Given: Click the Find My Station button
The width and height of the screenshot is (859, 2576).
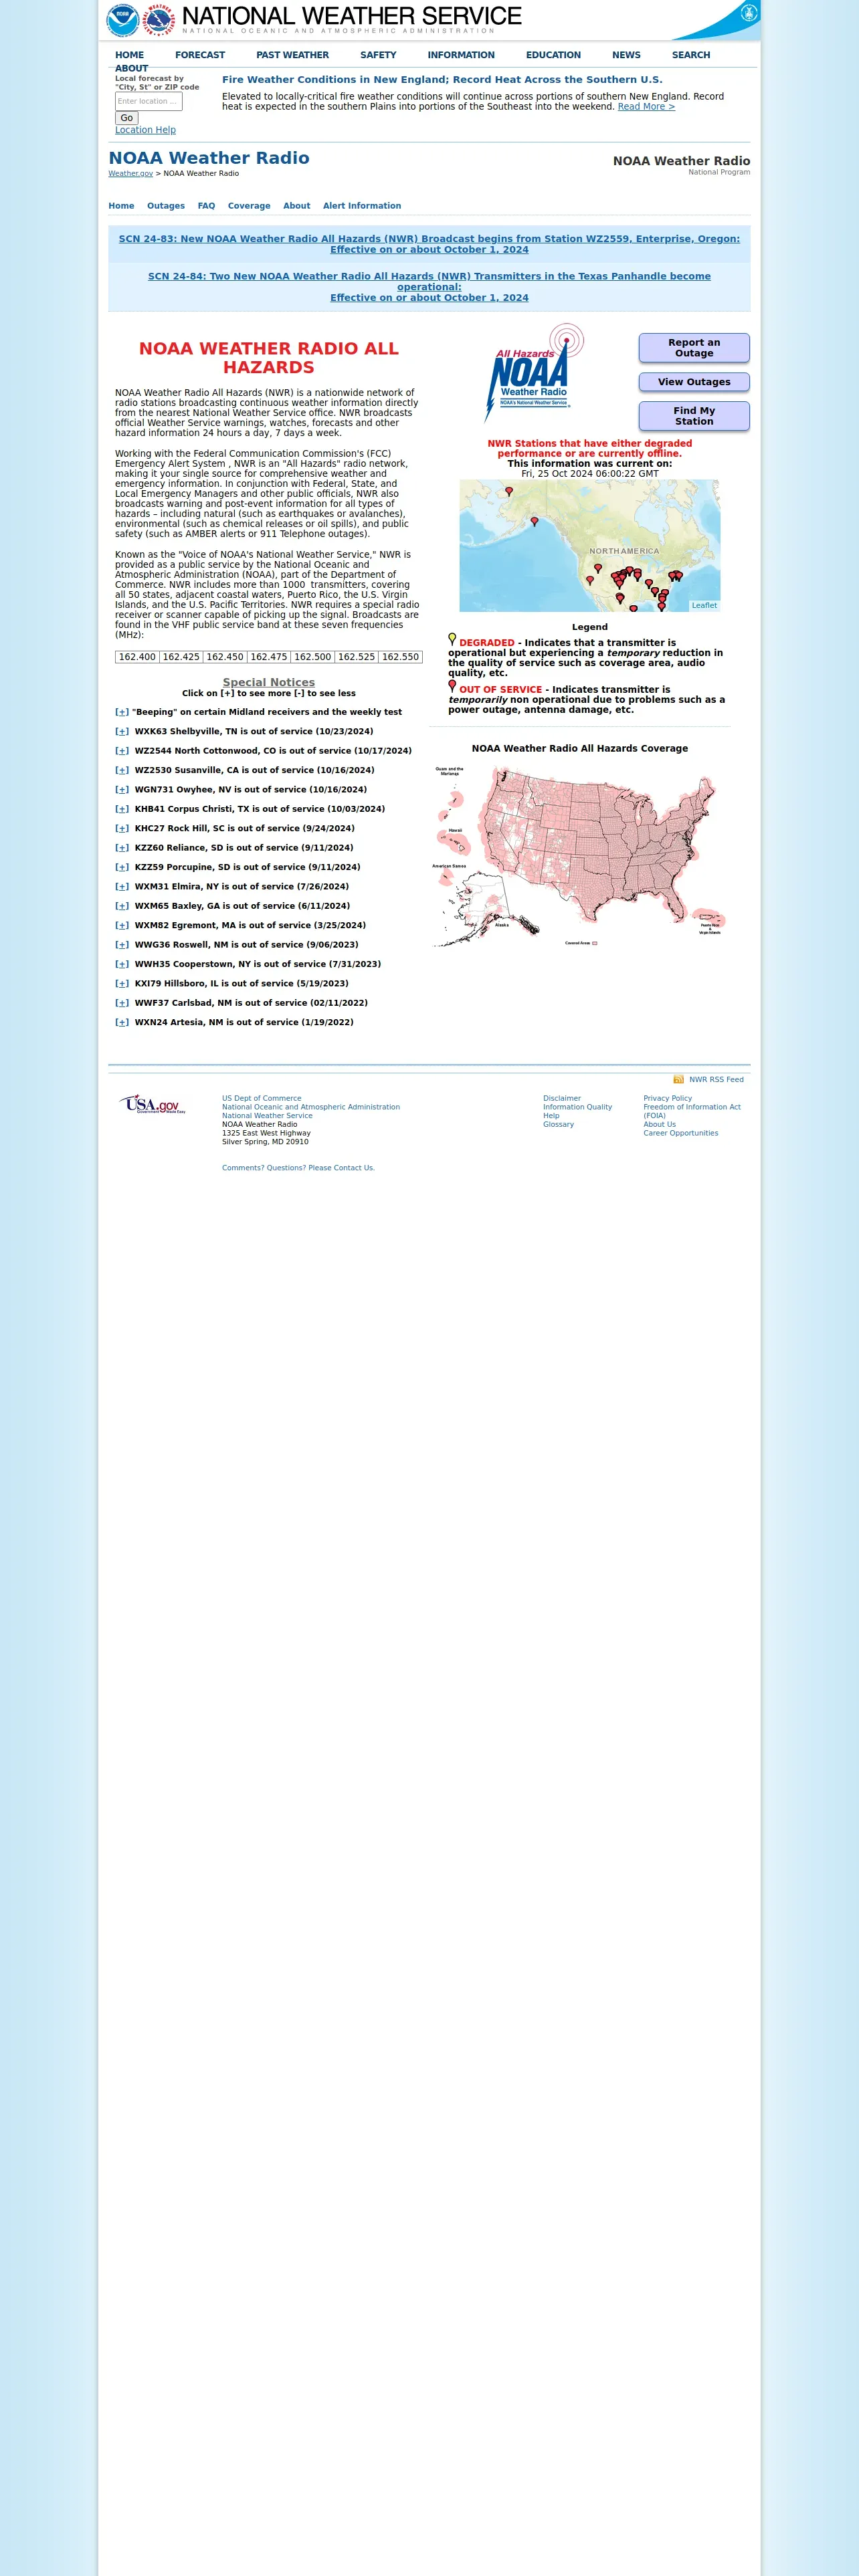Looking at the screenshot, I should [x=694, y=416].
